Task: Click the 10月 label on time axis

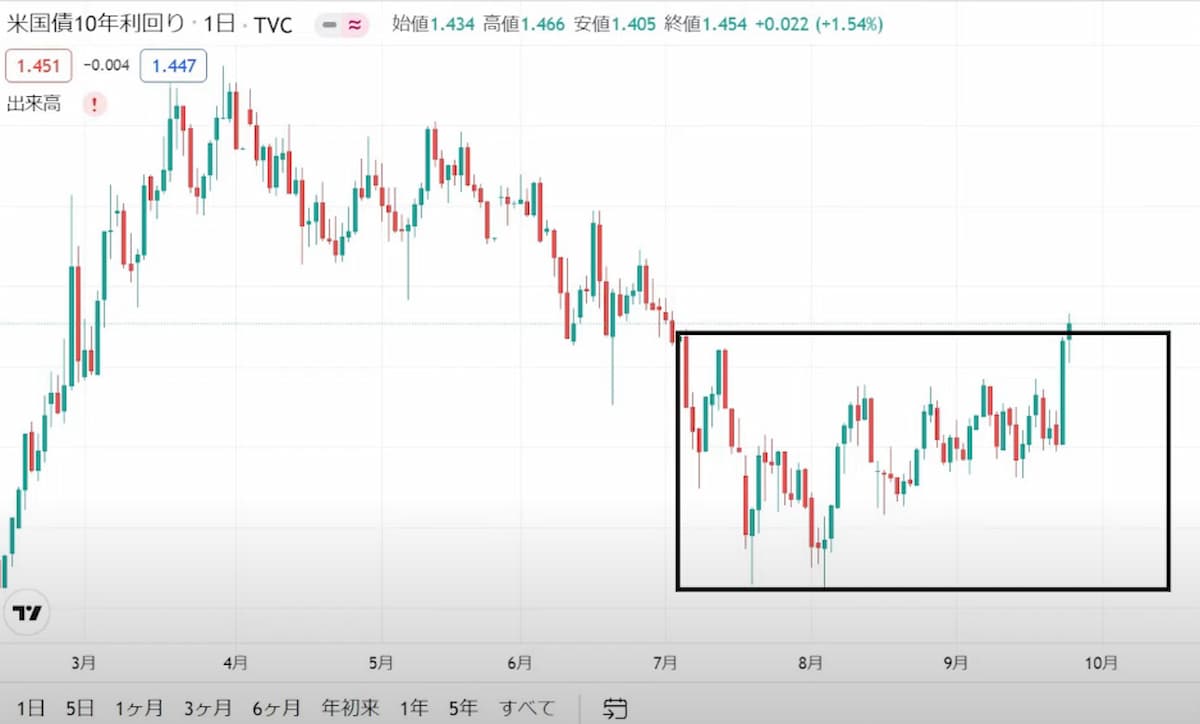Action: 1101,662
